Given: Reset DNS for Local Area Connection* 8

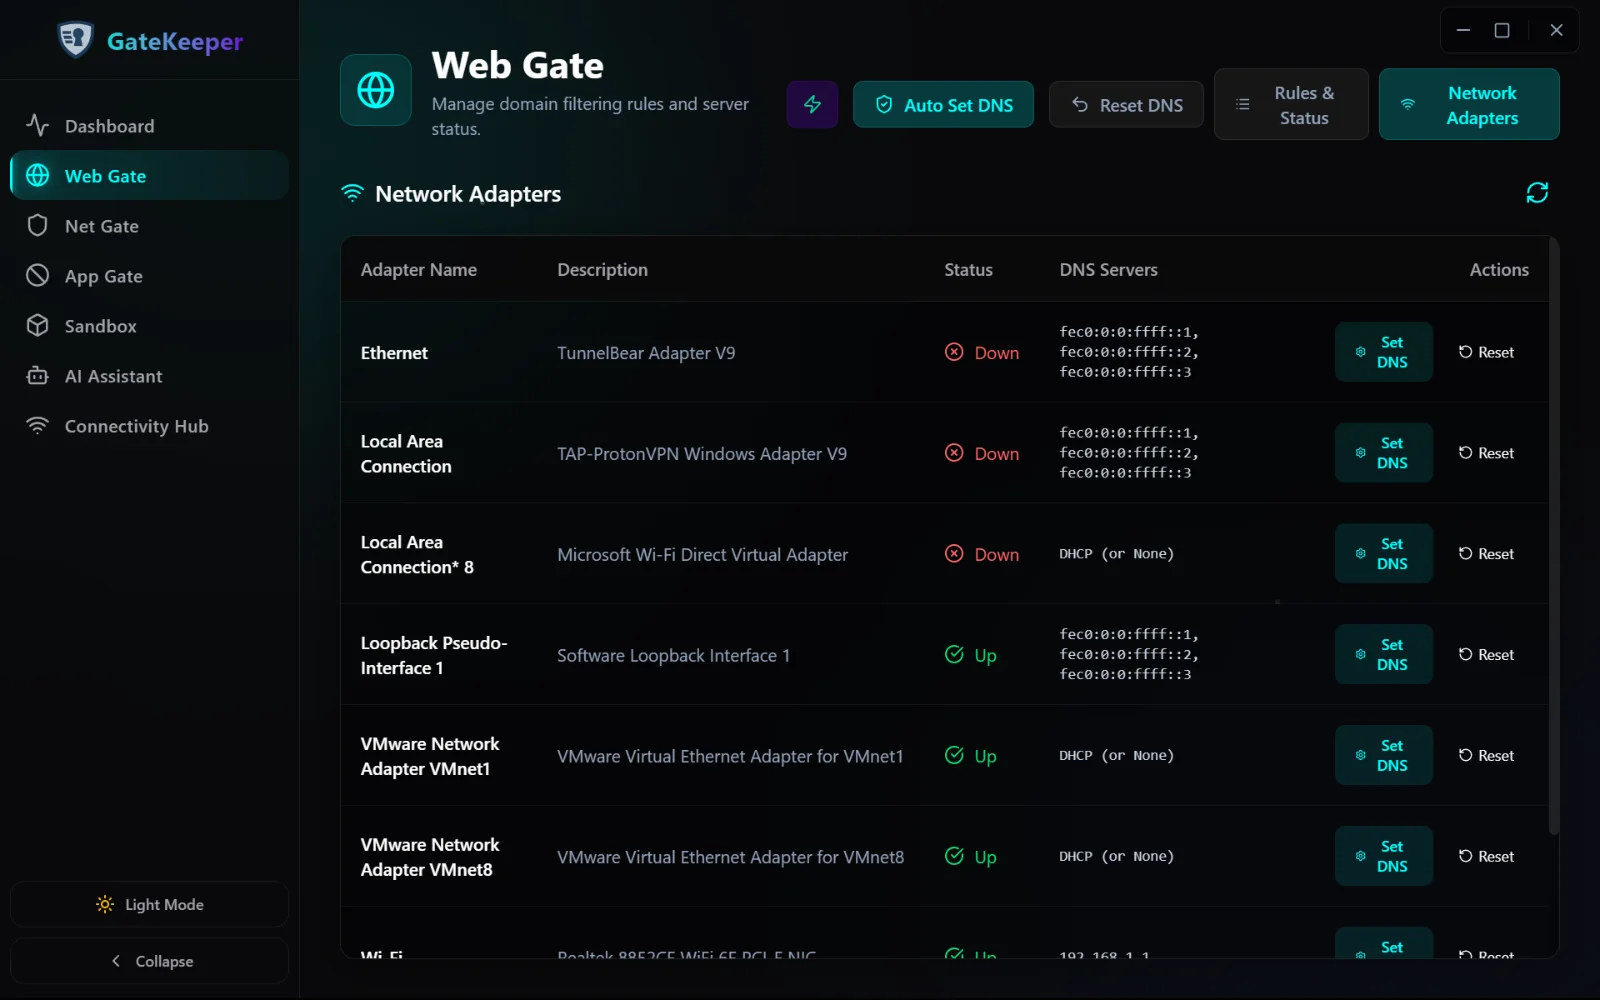Looking at the screenshot, I should click(x=1486, y=554).
